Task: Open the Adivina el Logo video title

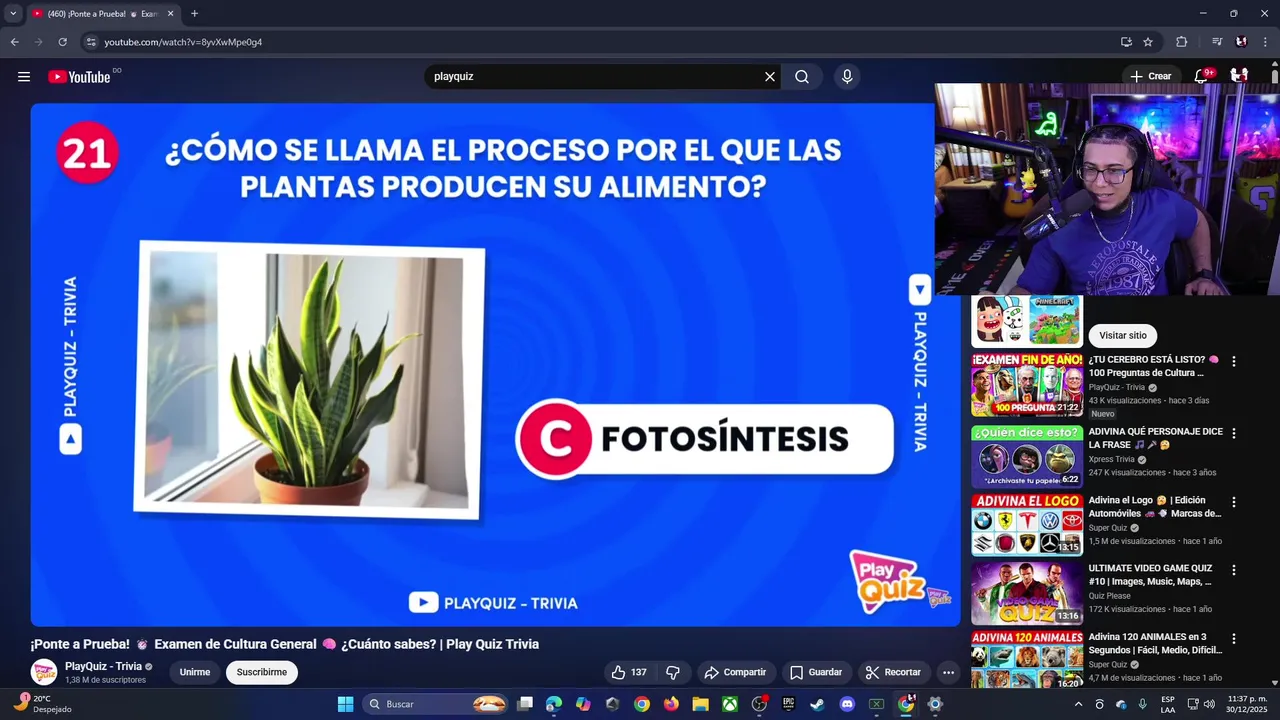Action: coord(1155,507)
